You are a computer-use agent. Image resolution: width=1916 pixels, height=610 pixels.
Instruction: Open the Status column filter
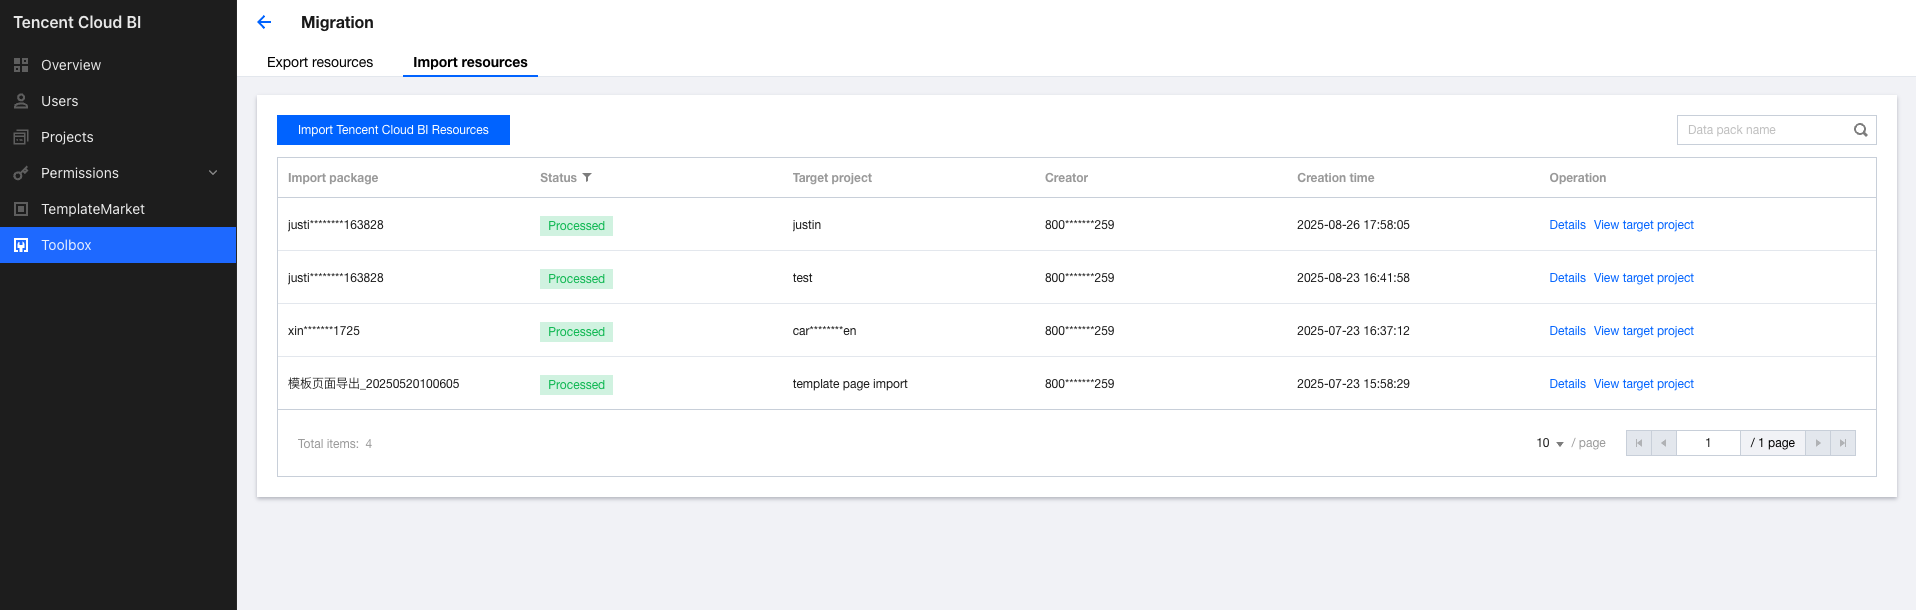[x=587, y=178]
